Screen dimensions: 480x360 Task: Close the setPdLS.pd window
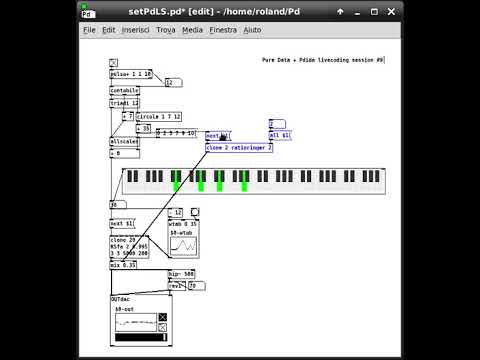[x=392, y=12]
